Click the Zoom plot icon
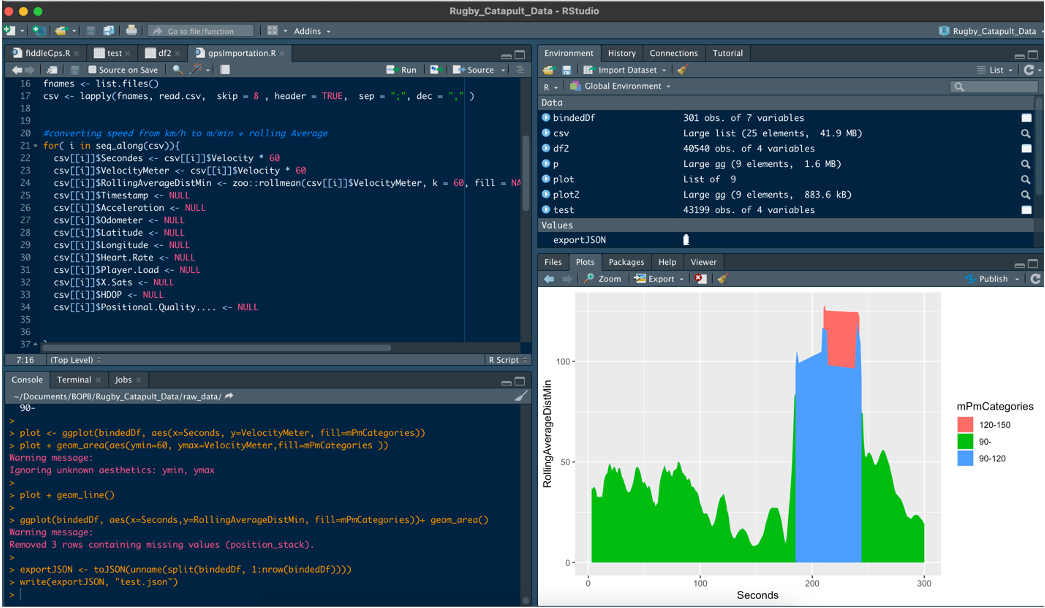Screen dimensions: 1045x608 pyautogui.click(x=603, y=279)
